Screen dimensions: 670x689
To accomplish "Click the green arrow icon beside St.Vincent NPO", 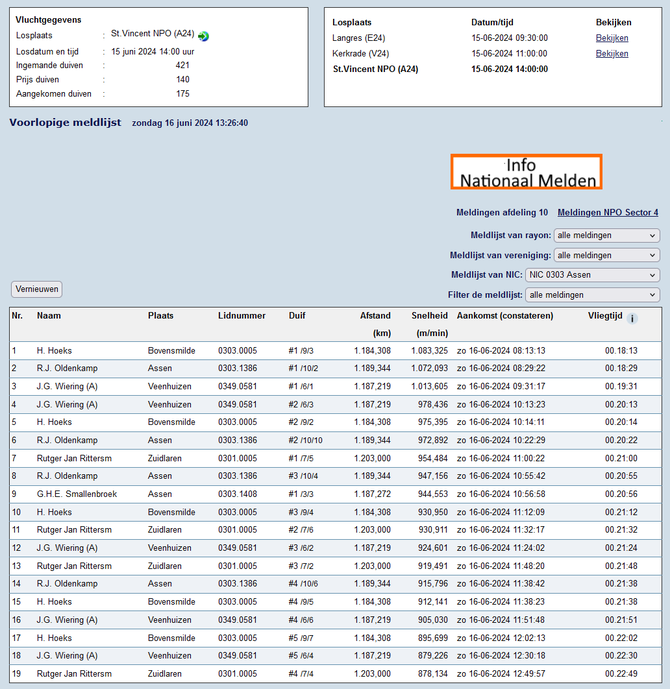I will [x=203, y=36].
